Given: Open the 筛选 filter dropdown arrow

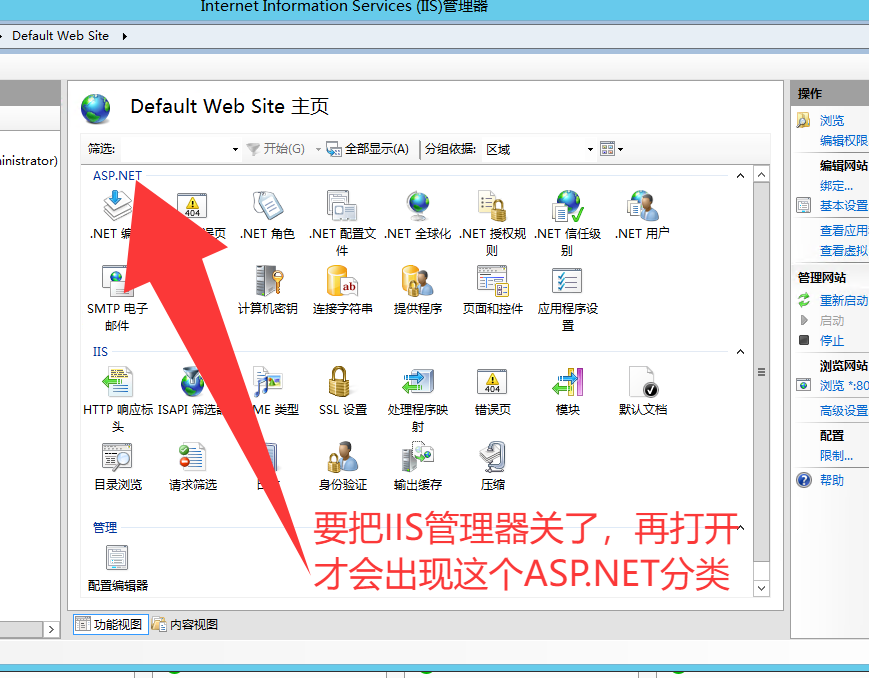Looking at the screenshot, I should click(235, 149).
